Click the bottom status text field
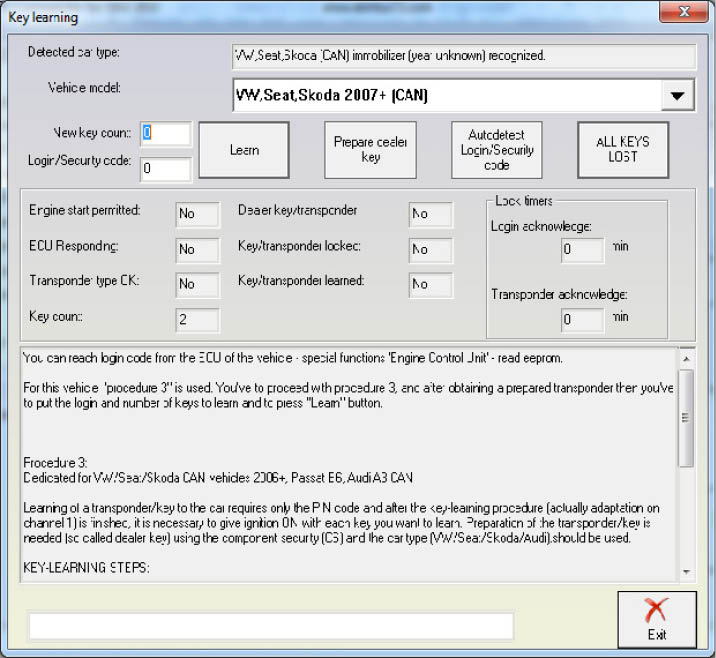 coord(271,626)
